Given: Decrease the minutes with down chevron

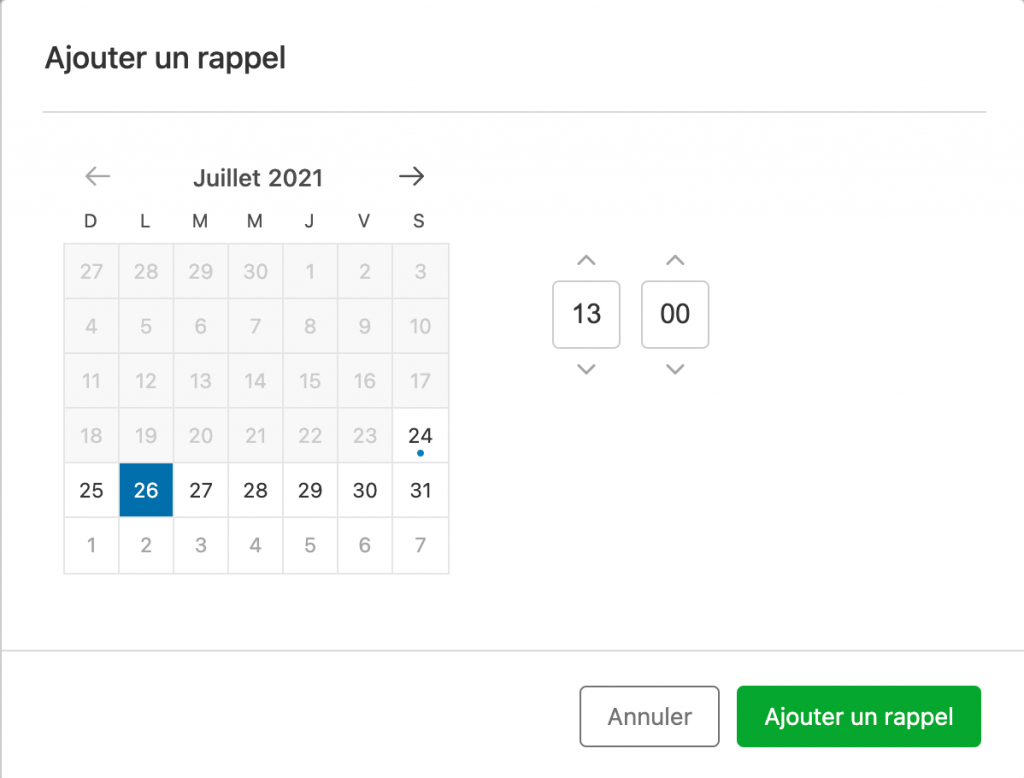Looking at the screenshot, I should pyautogui.click(x=675, y=369).
